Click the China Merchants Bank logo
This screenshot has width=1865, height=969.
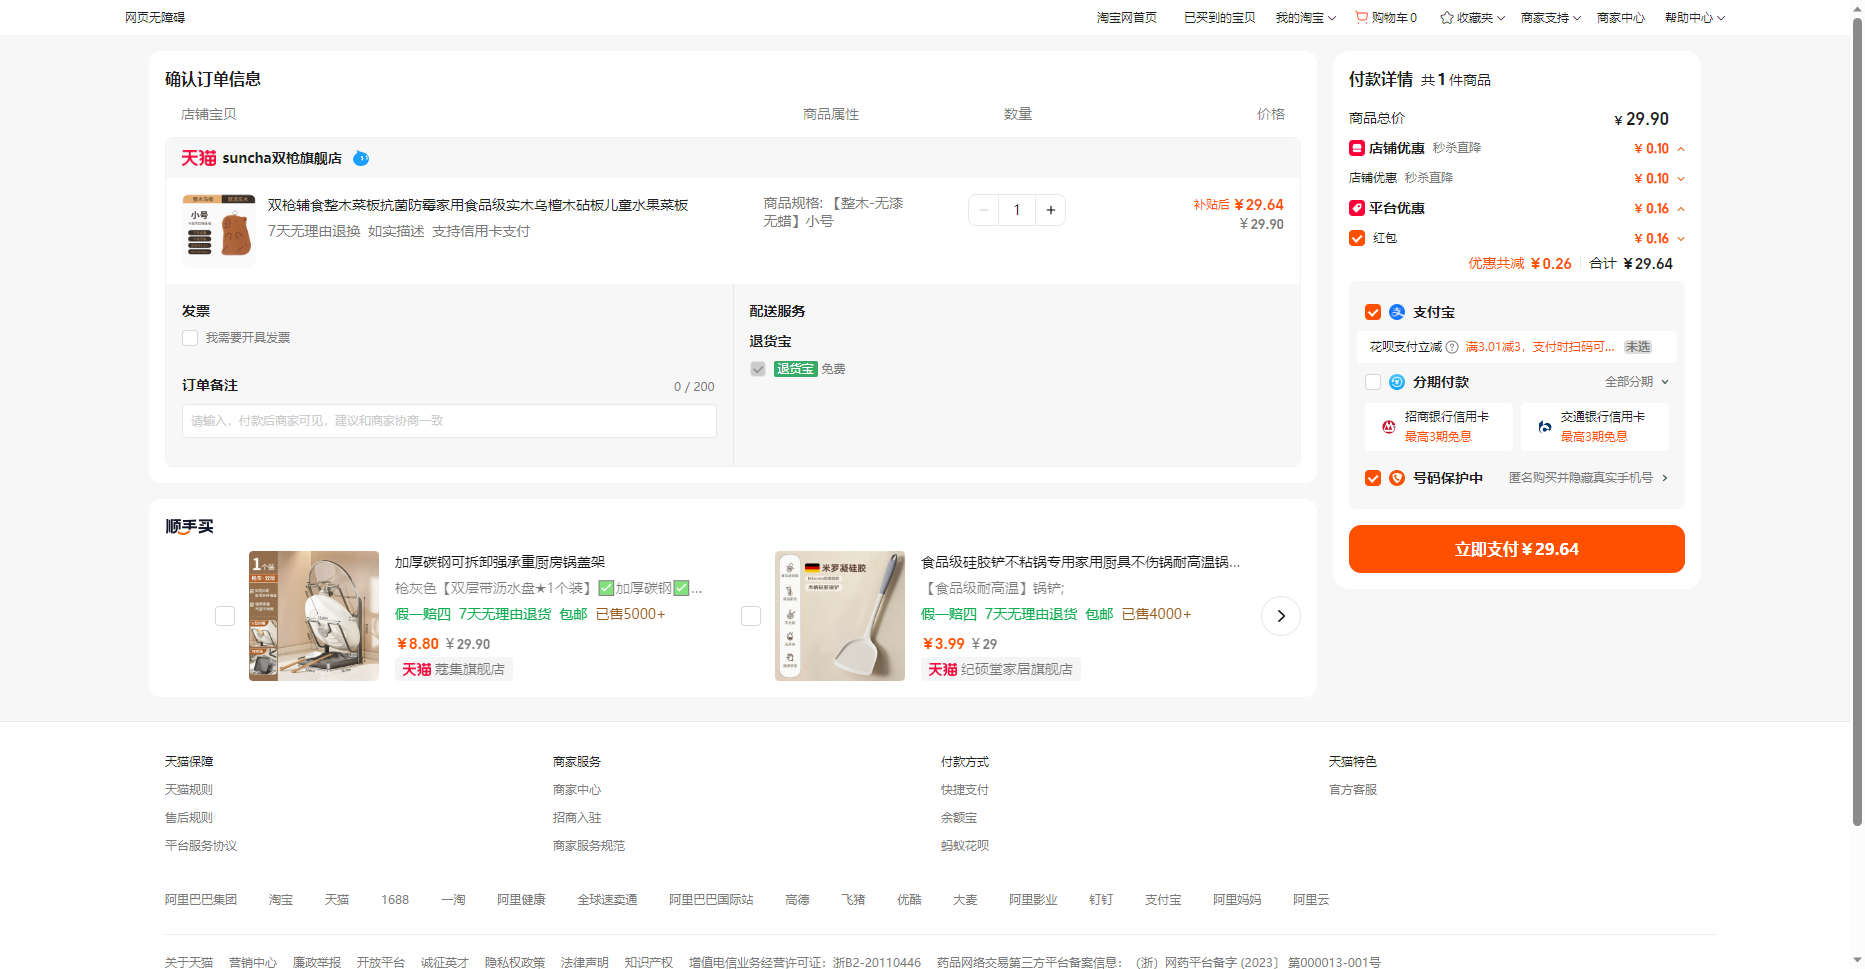click(1388, 427)
